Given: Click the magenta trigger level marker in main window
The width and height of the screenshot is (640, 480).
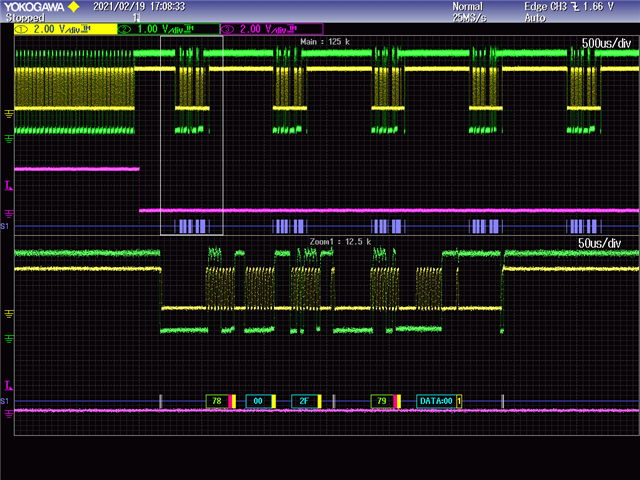Looking at the screenshot, I should pos(9,186).
